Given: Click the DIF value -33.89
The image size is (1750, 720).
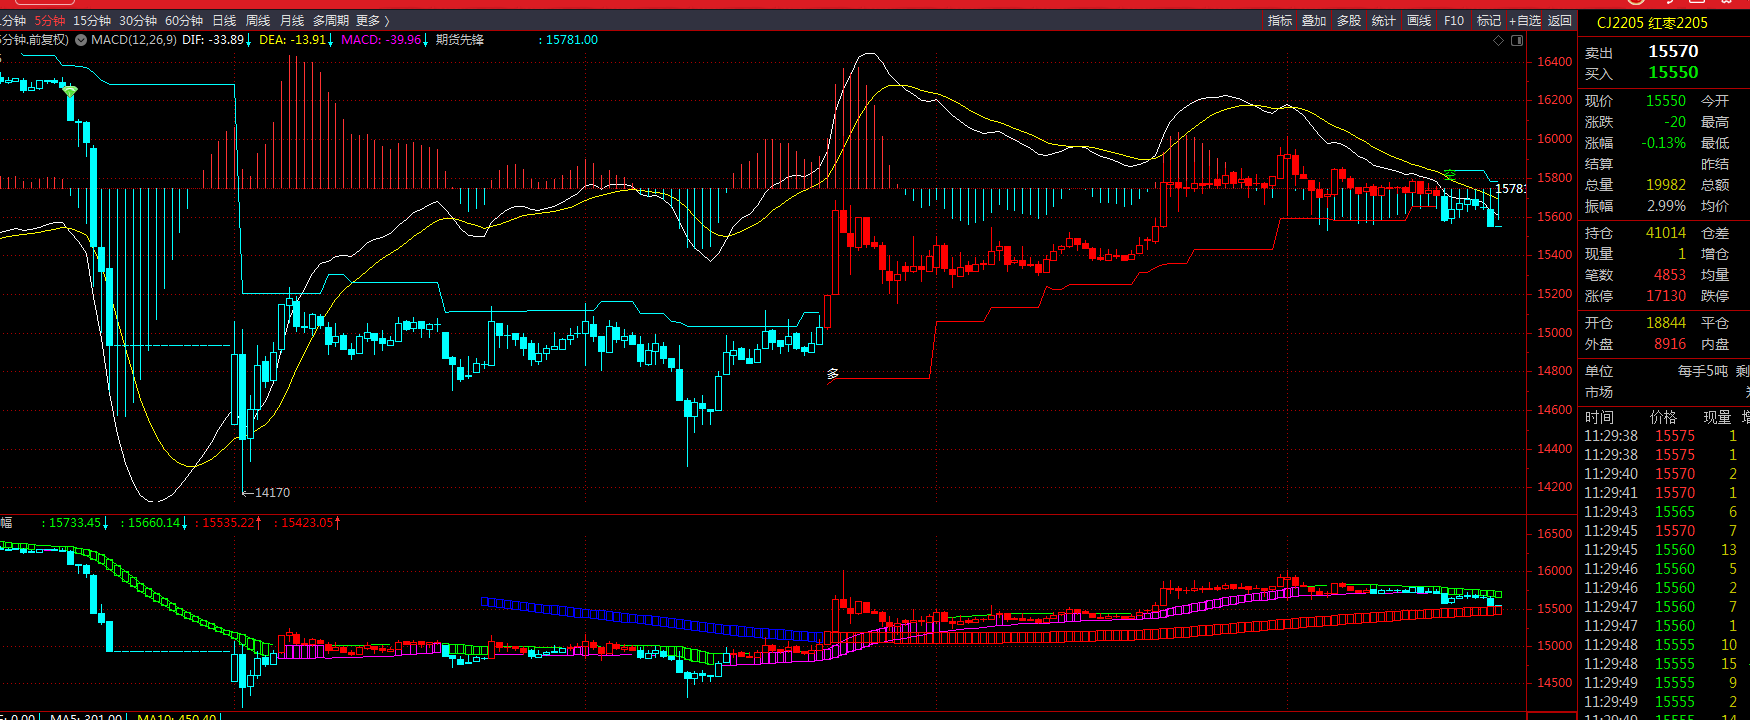Looking at the screenshot, I should coord(227,40).
